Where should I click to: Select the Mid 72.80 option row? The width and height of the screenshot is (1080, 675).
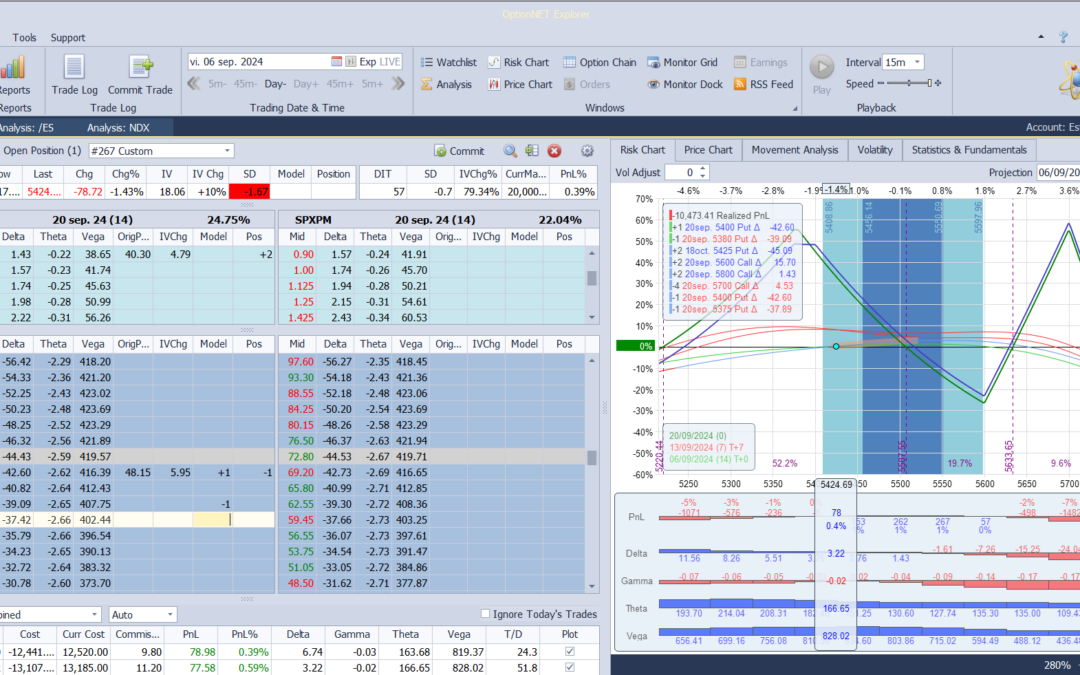[433, 457]
